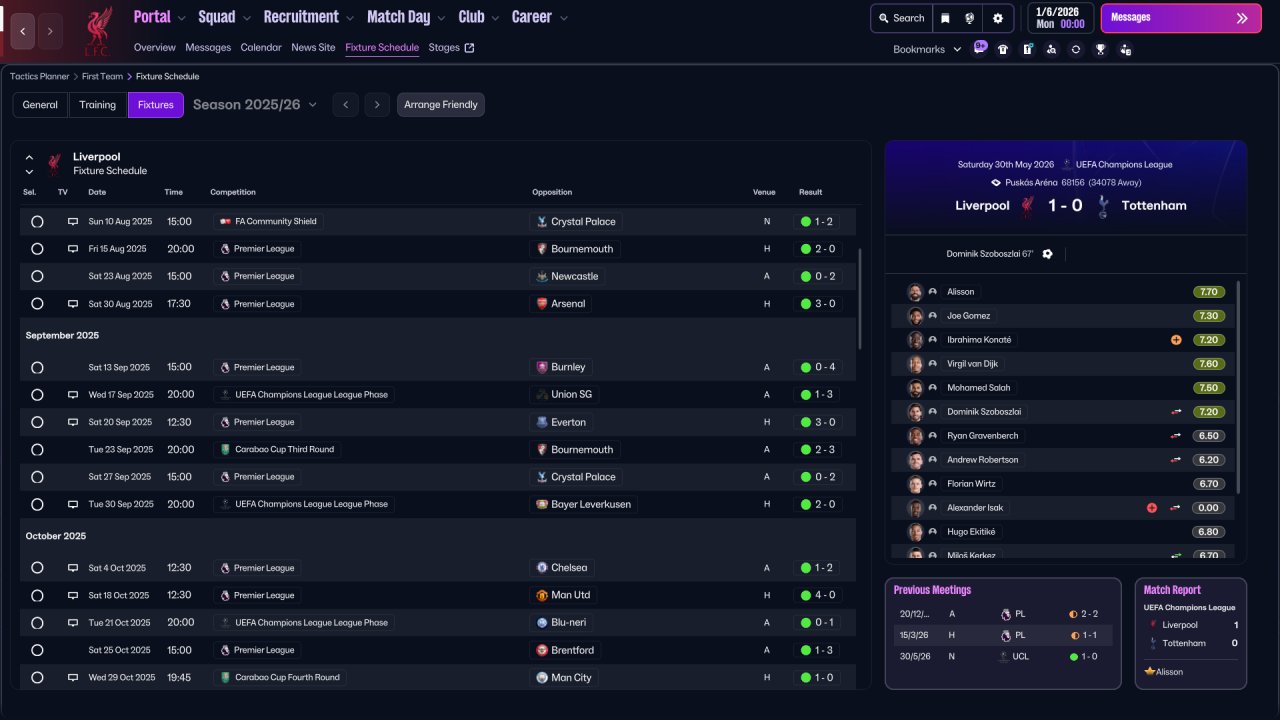
Task: Open the world globe icon in the top bar
Action: click(x=969, y=18)
